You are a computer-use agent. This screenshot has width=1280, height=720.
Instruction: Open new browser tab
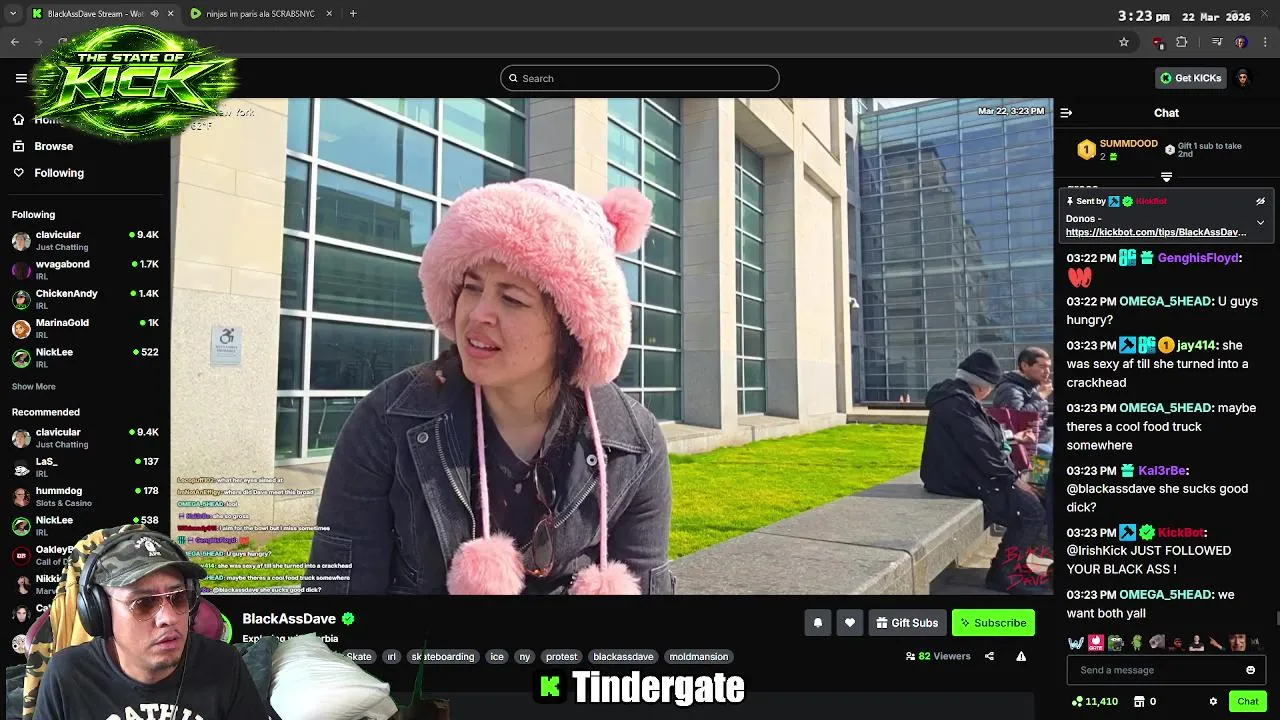tap(353, 14)
